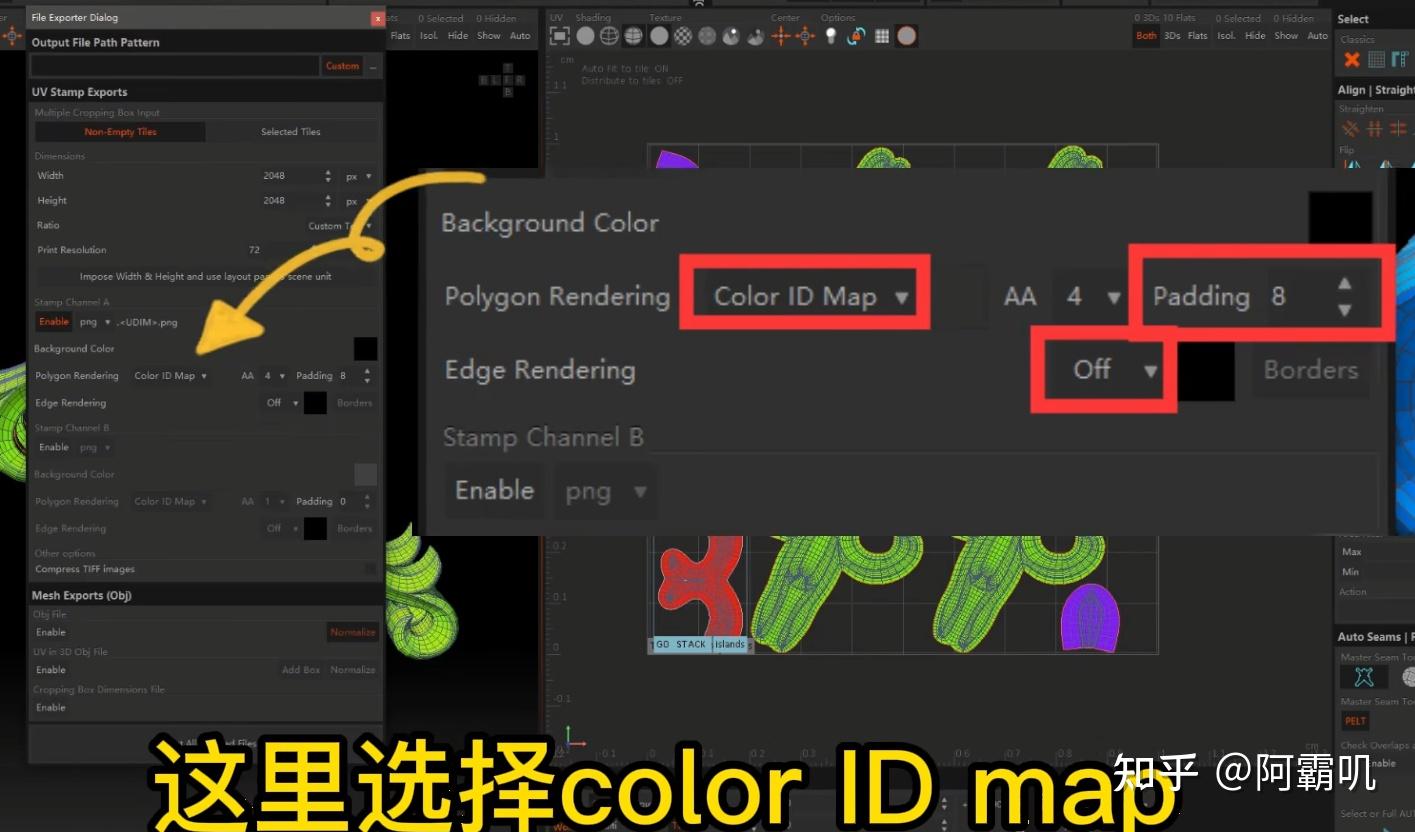Toggle Enable for Stamp Channel A
The width and height of the screenshot is (1415, 832).
click(x=54, y=322)
